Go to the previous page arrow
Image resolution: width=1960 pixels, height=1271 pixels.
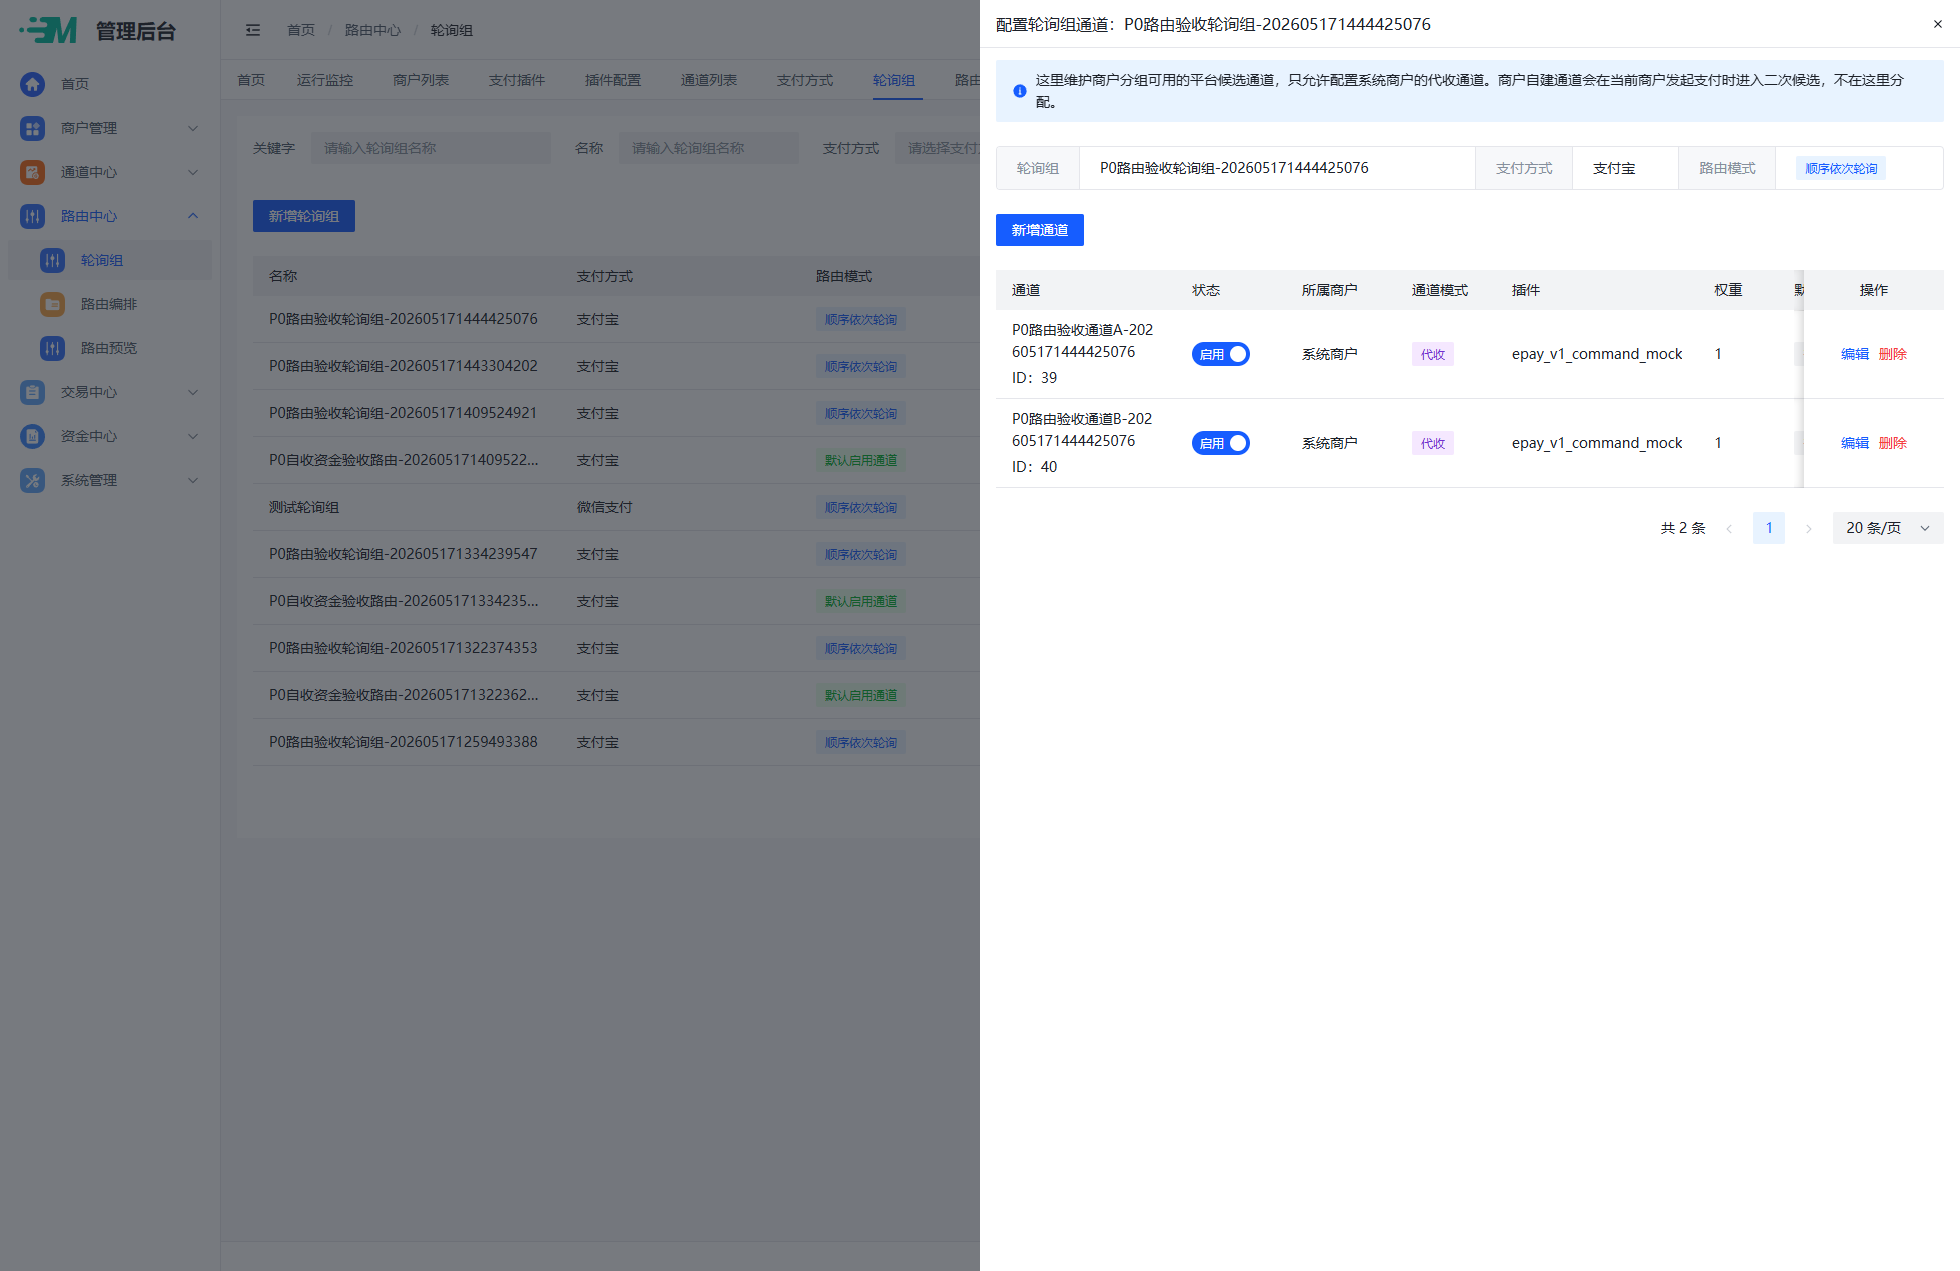point(1729,528)
